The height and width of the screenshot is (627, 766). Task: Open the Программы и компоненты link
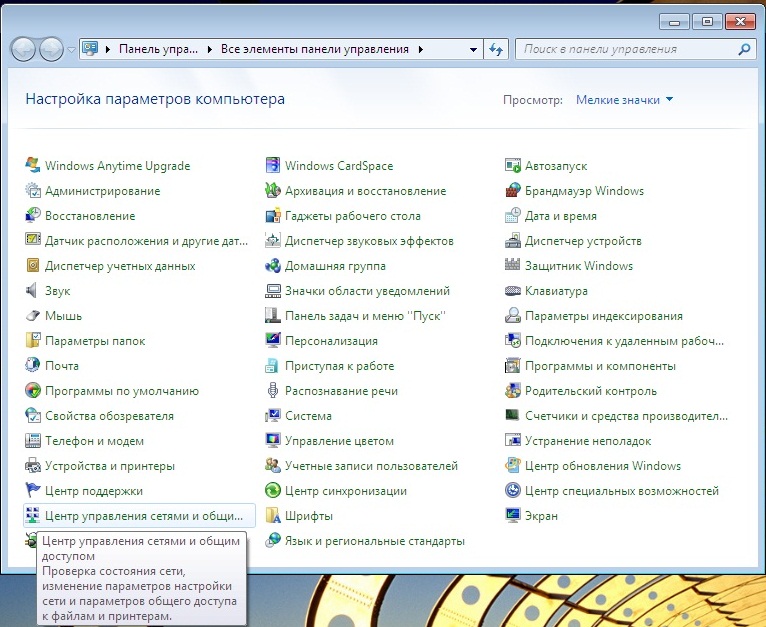point(600,366)
